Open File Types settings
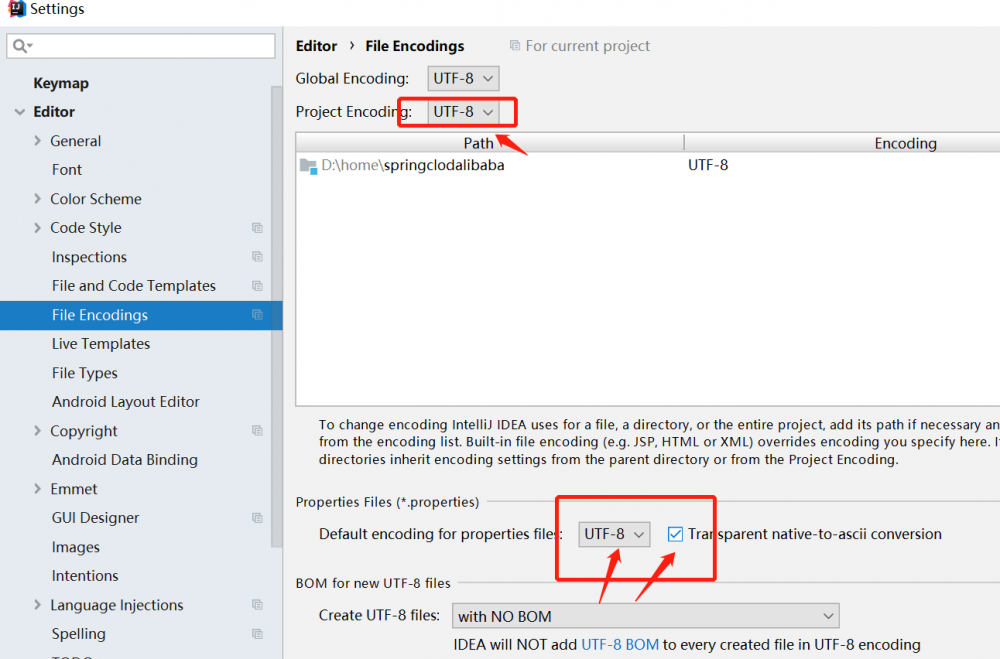The height and width of the screenshot is (659, 1000). tap(85, 373)
